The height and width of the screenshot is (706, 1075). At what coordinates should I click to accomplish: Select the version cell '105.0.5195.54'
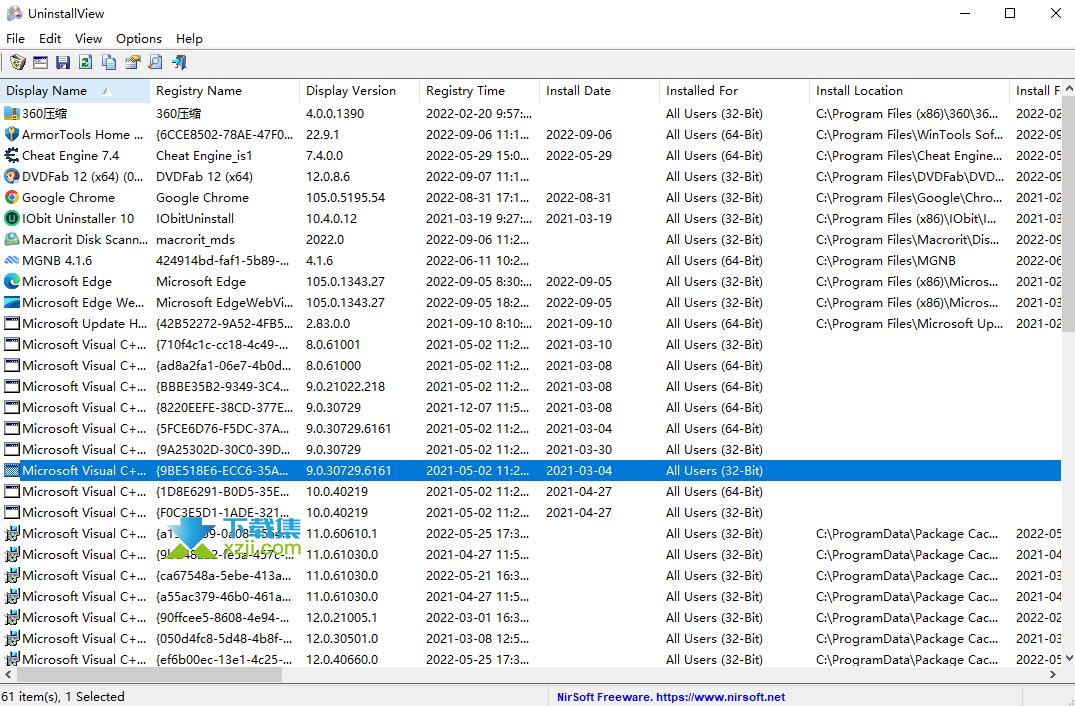tap(346, 197)
